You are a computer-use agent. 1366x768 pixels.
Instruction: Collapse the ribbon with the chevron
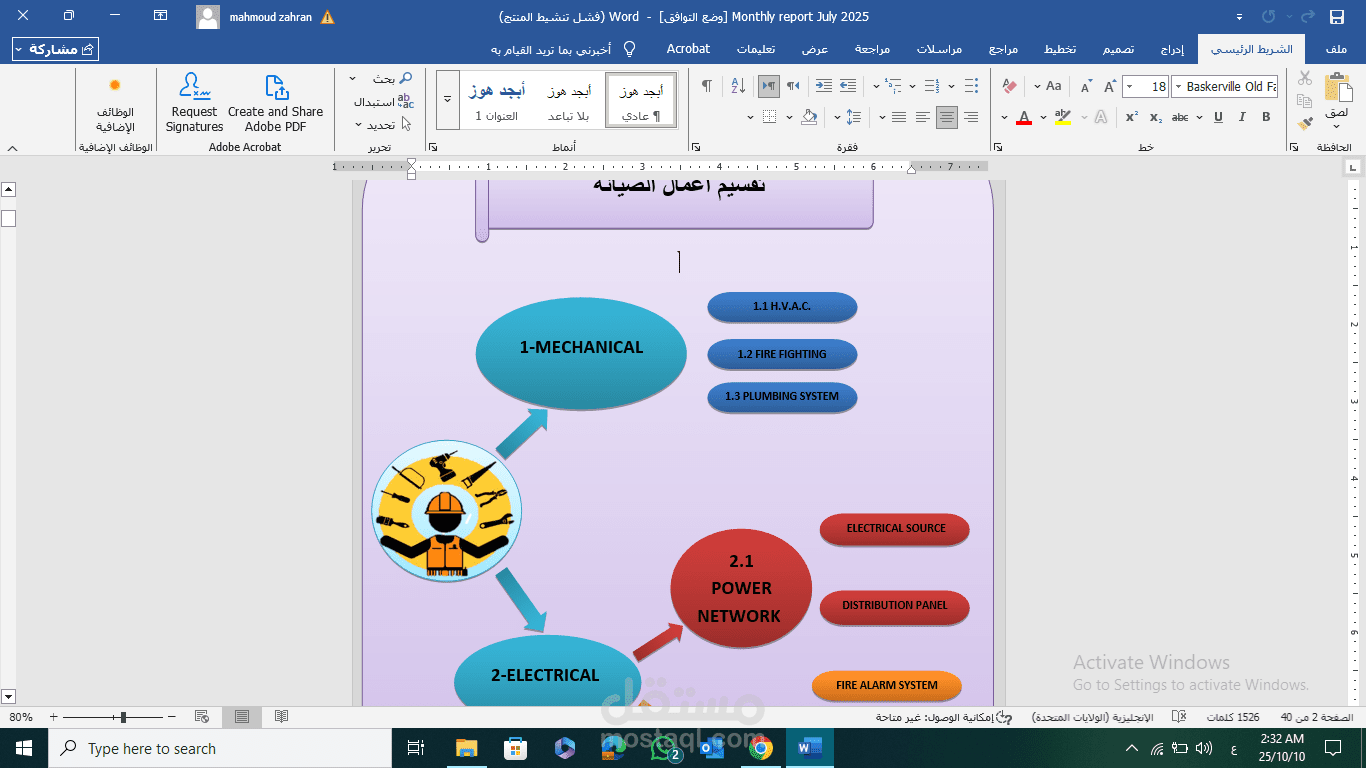(12, 148)
